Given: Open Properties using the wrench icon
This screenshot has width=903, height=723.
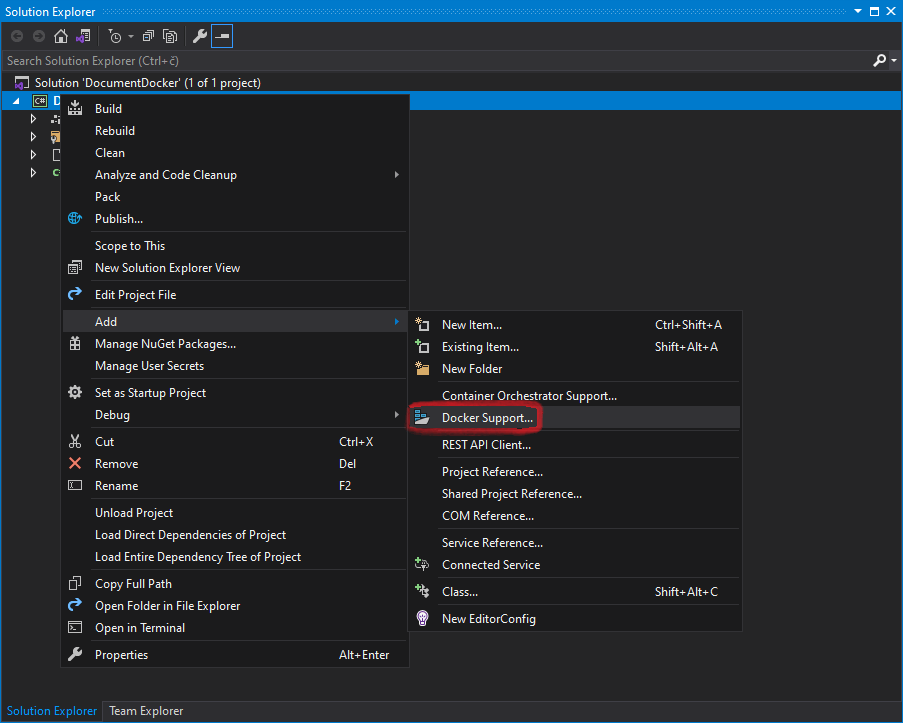Looking at the screenshot, I should click(199, 35).
